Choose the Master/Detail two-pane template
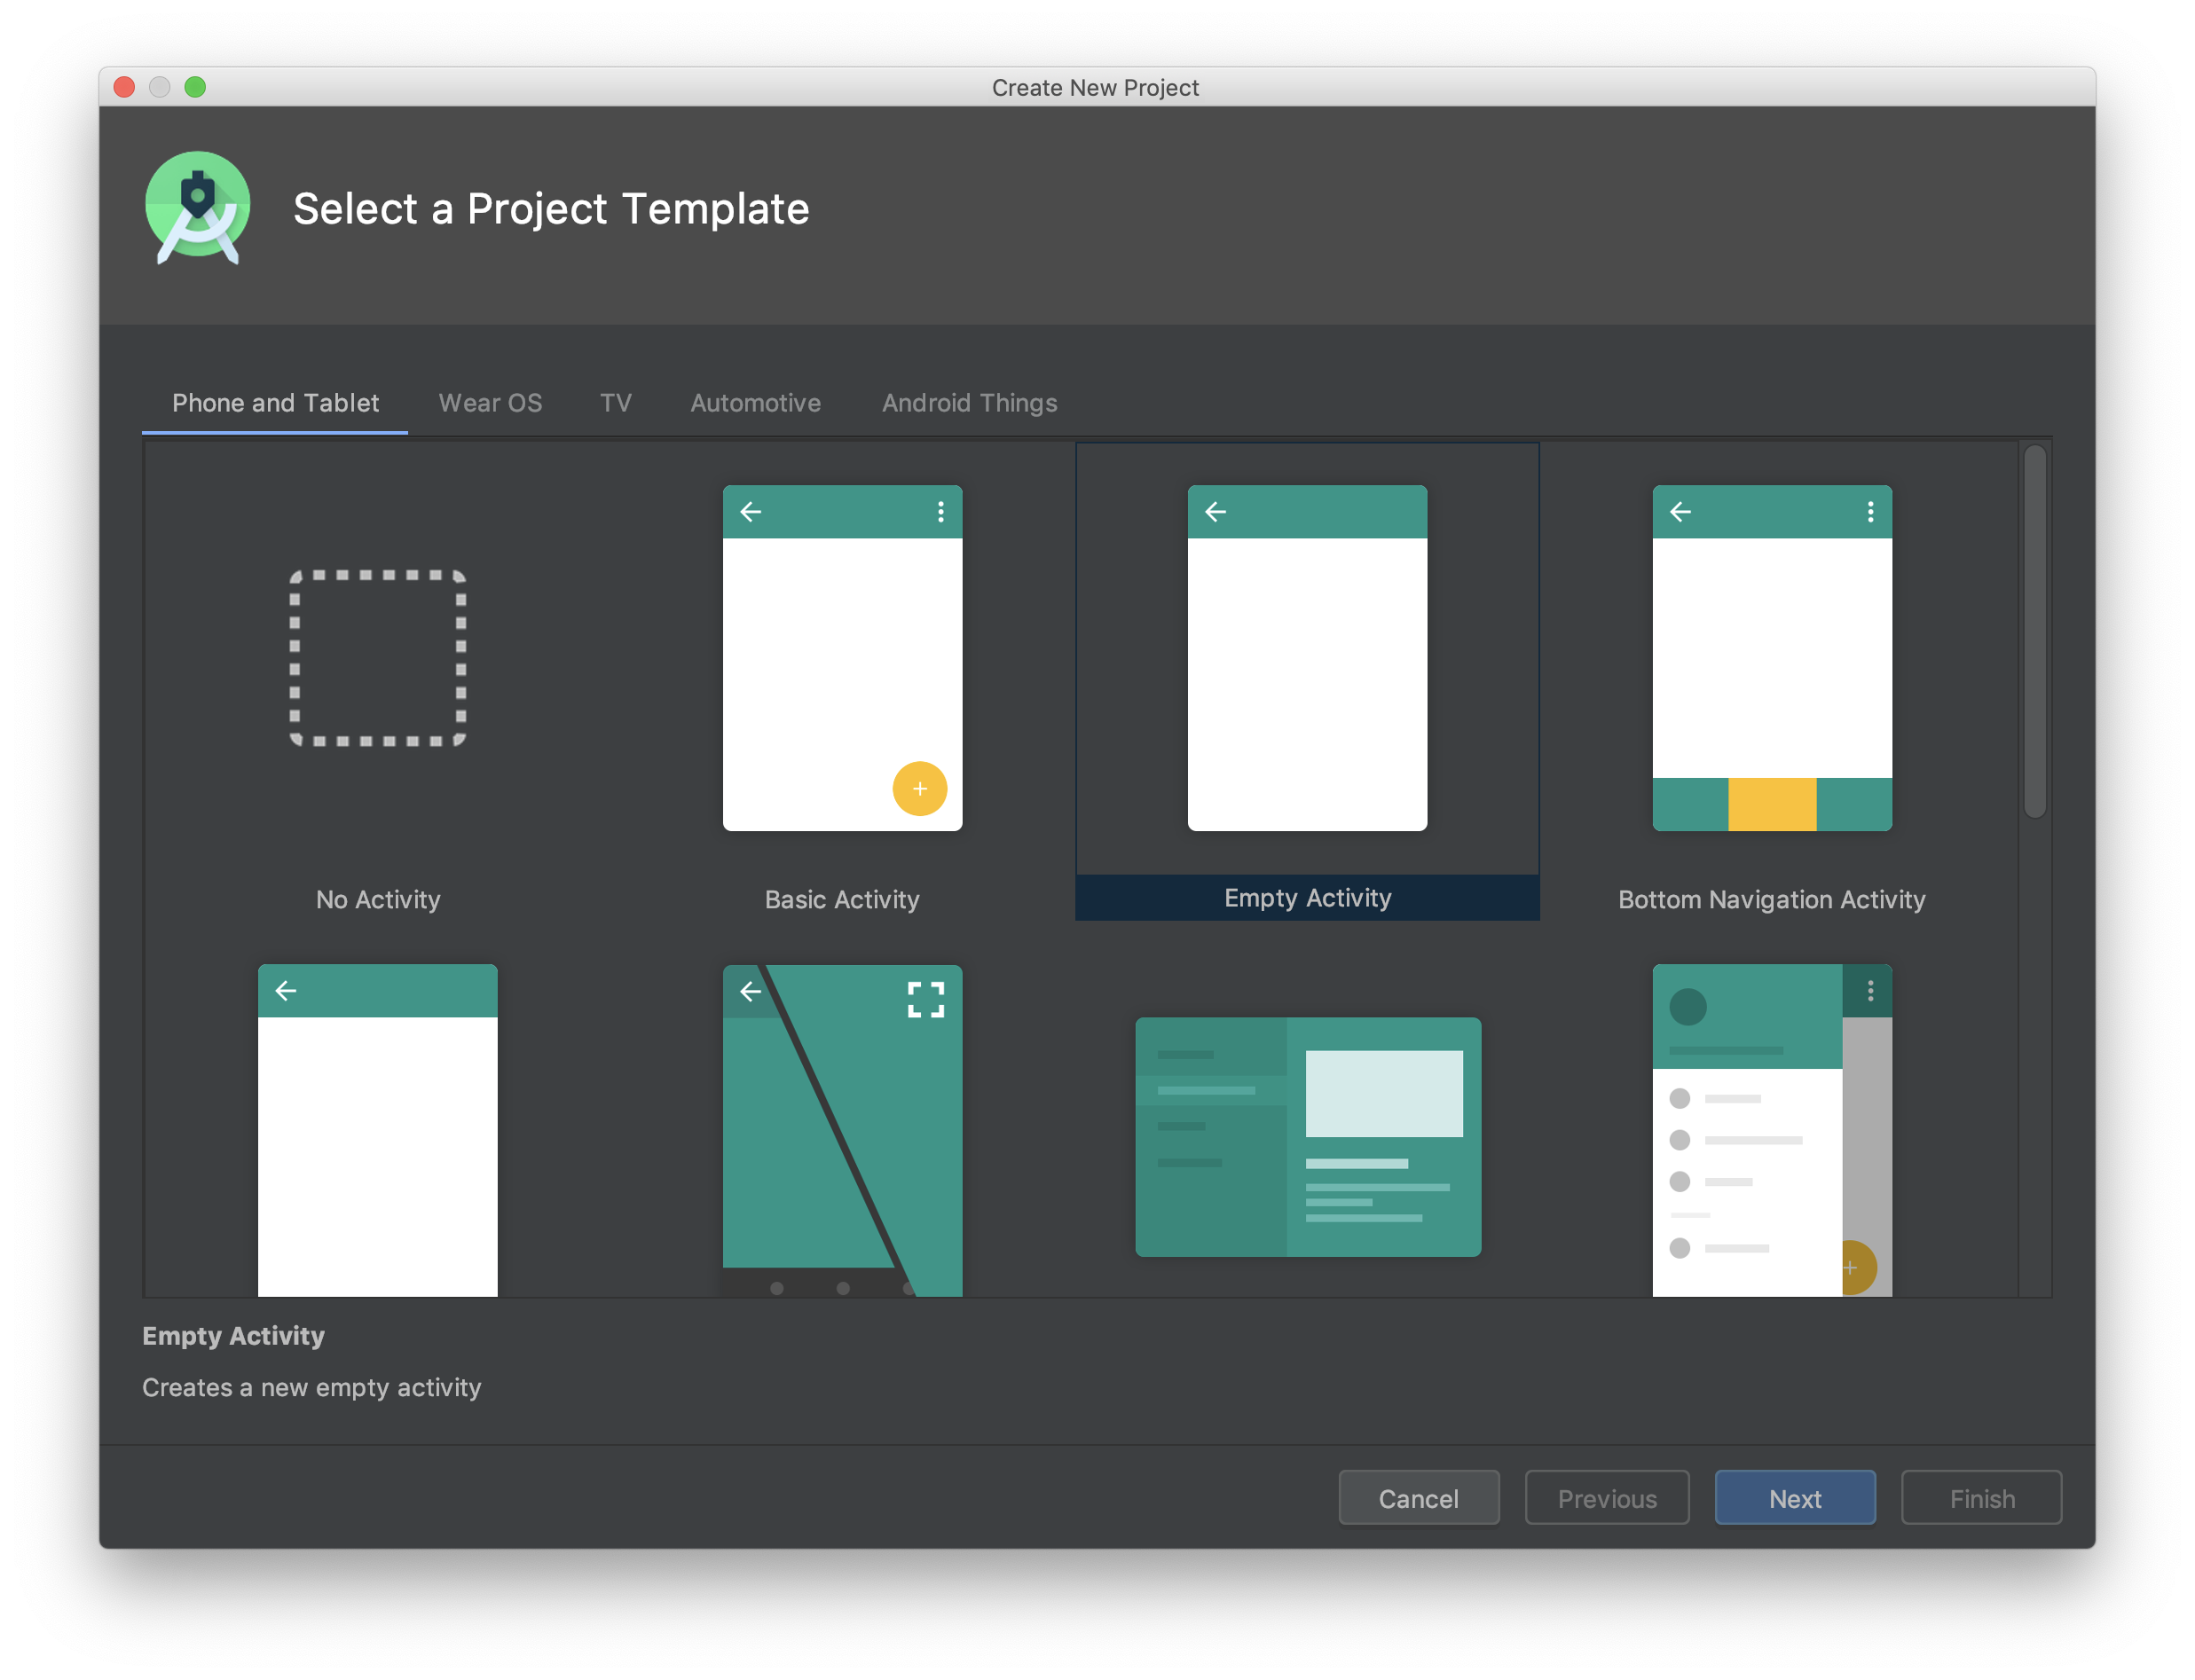Viewport: 2195px width, 1680px height. click(x=1307, y=1137)
